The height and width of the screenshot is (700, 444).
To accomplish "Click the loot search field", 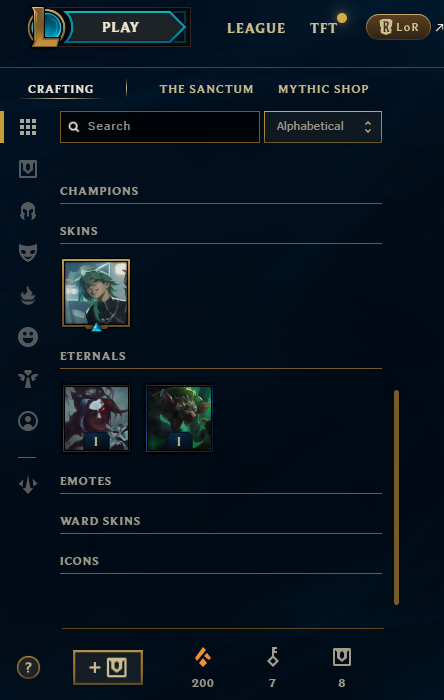I will [x=160, y=127].
